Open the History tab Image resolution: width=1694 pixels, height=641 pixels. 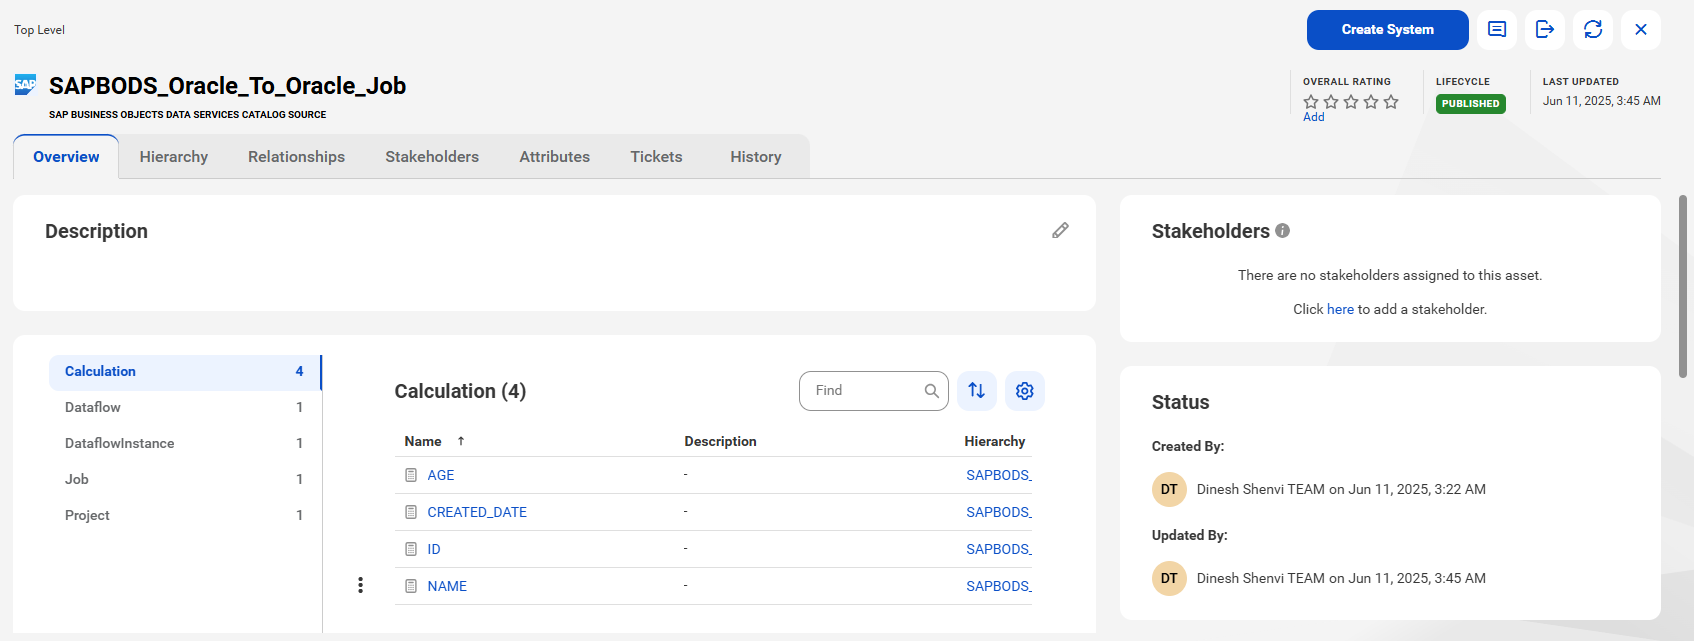[756, 157]
